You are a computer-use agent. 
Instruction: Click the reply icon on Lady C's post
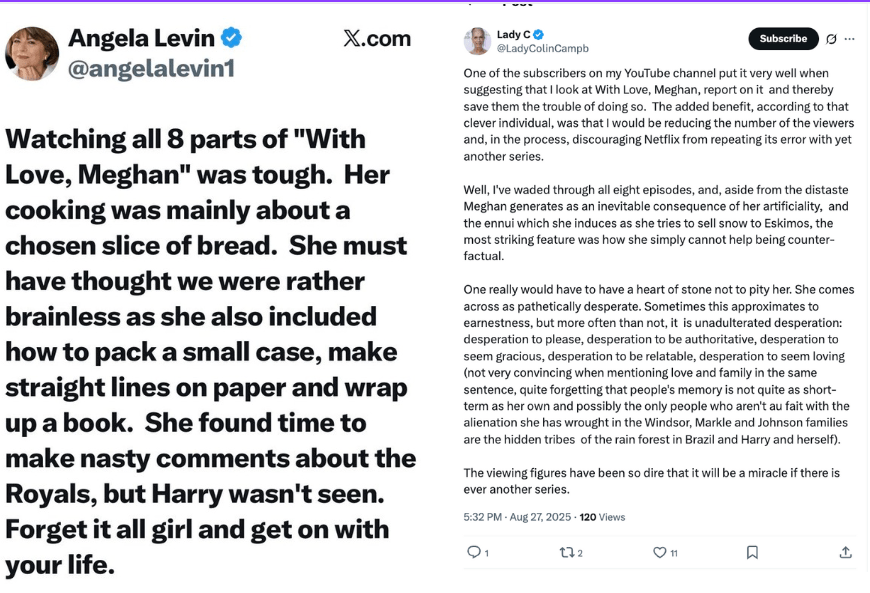point(474,552)
